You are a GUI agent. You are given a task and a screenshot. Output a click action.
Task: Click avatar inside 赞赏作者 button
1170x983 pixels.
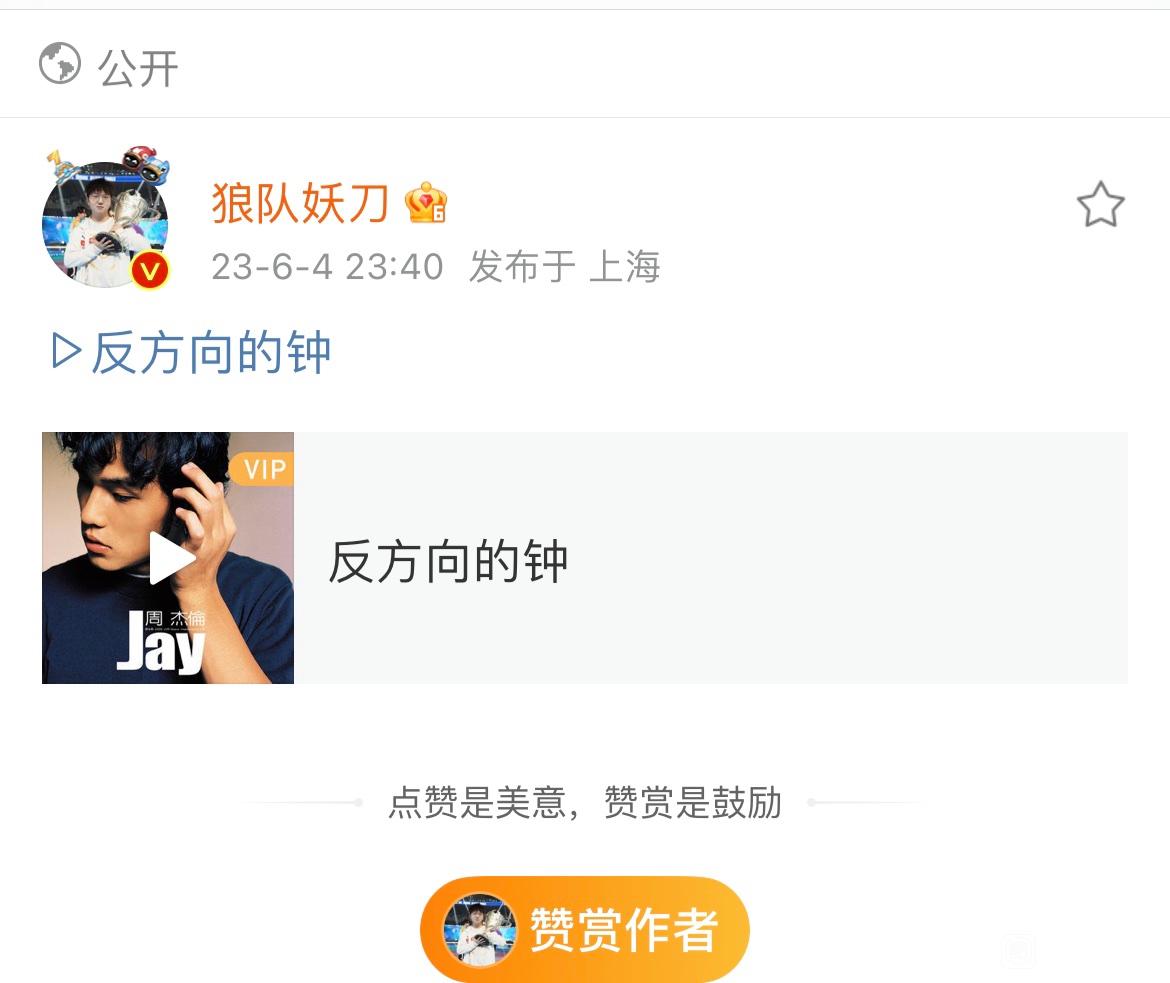pyautogui.click(x=479, y=930)
